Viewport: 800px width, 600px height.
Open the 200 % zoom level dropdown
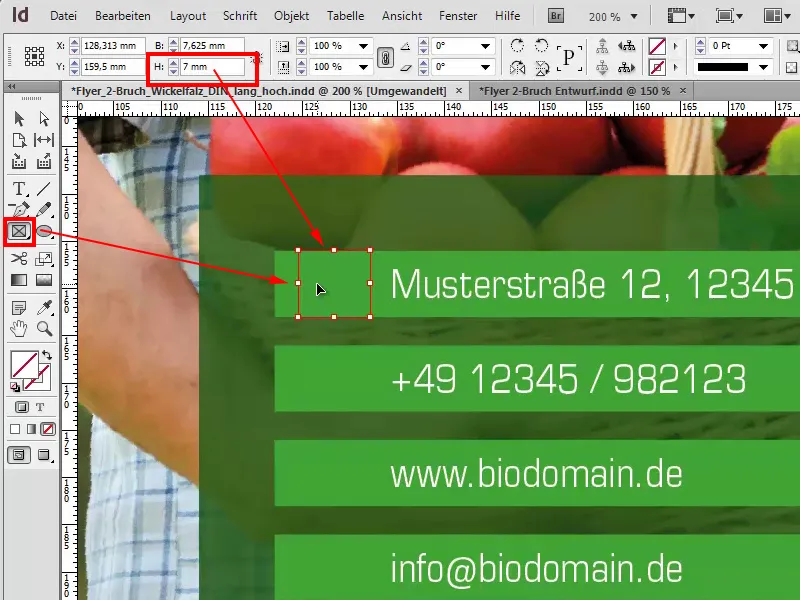pos(634,17)
